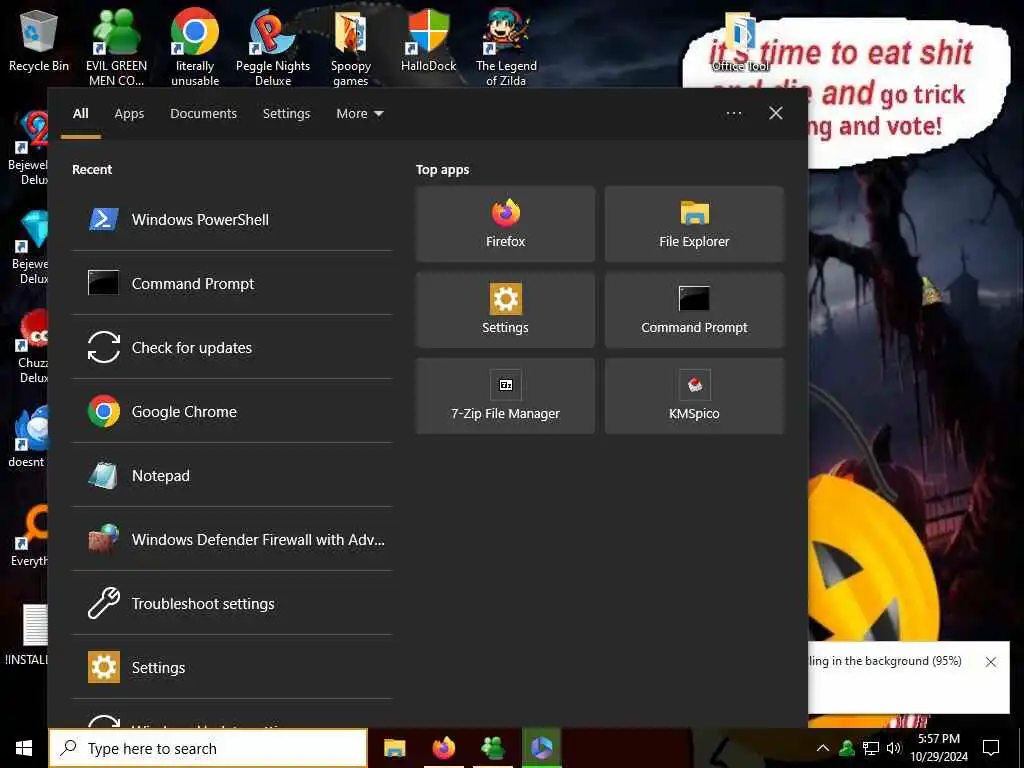
Task: Select literally unusable Chrome desktop shortcut
Action: 195,47
